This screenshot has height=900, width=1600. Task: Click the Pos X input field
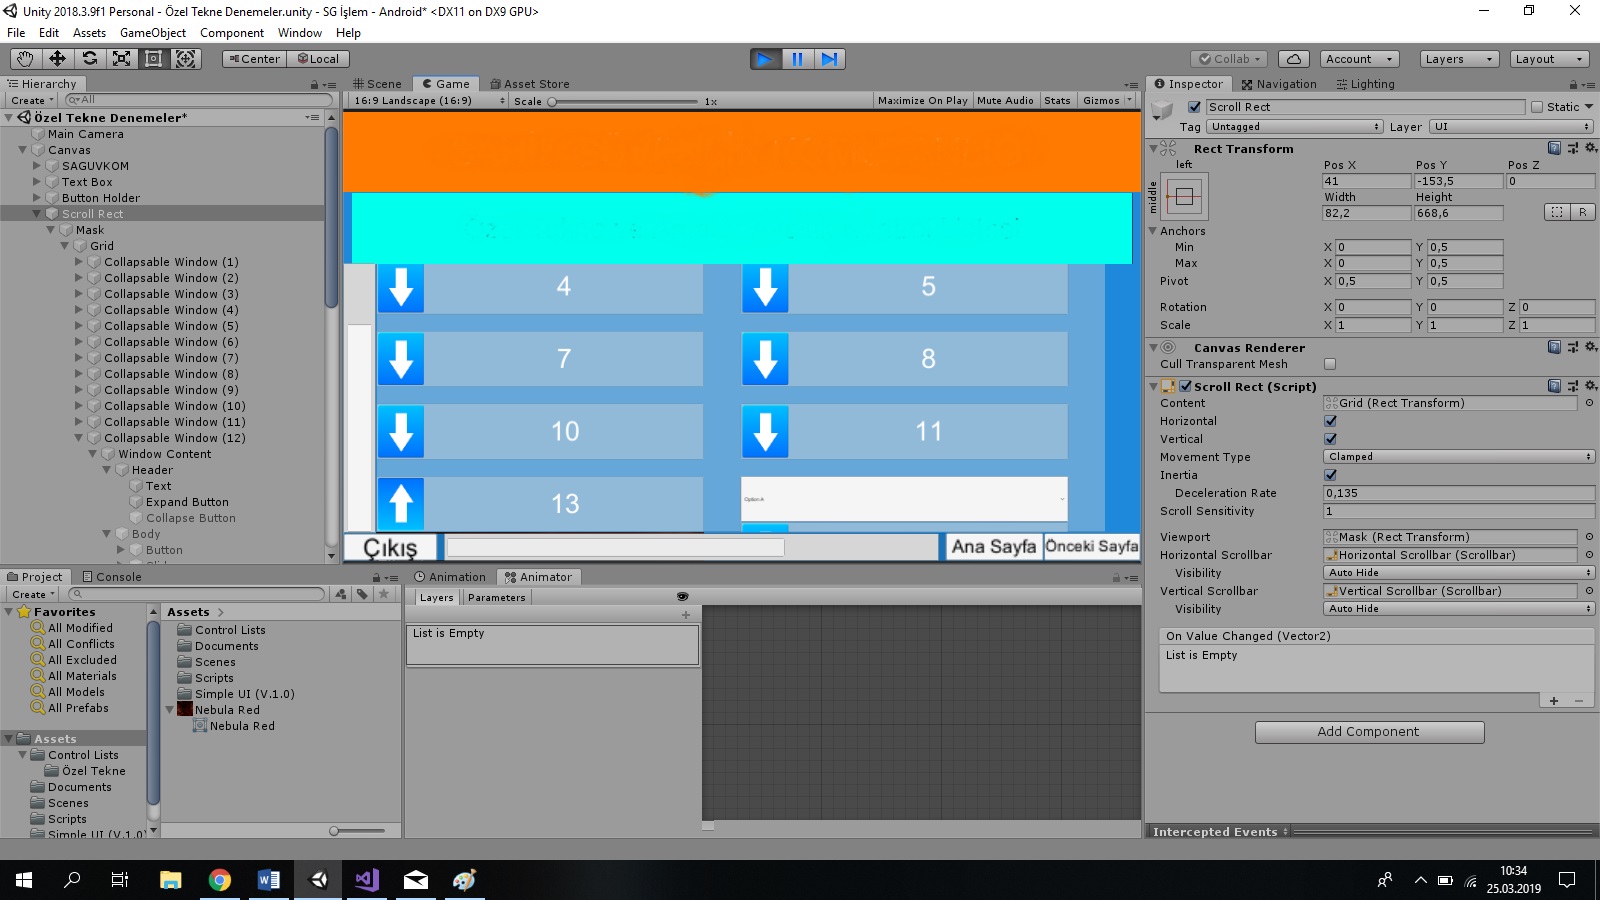1366,181
